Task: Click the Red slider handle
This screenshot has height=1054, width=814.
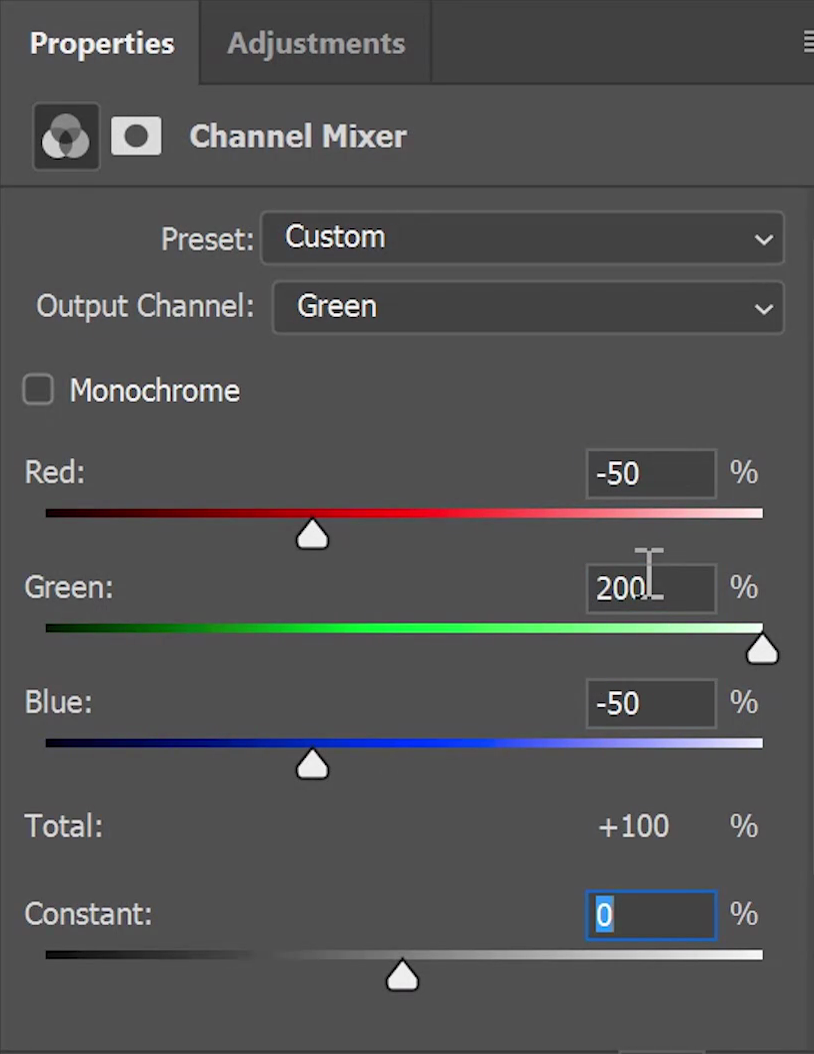Action: pos(313,534)
